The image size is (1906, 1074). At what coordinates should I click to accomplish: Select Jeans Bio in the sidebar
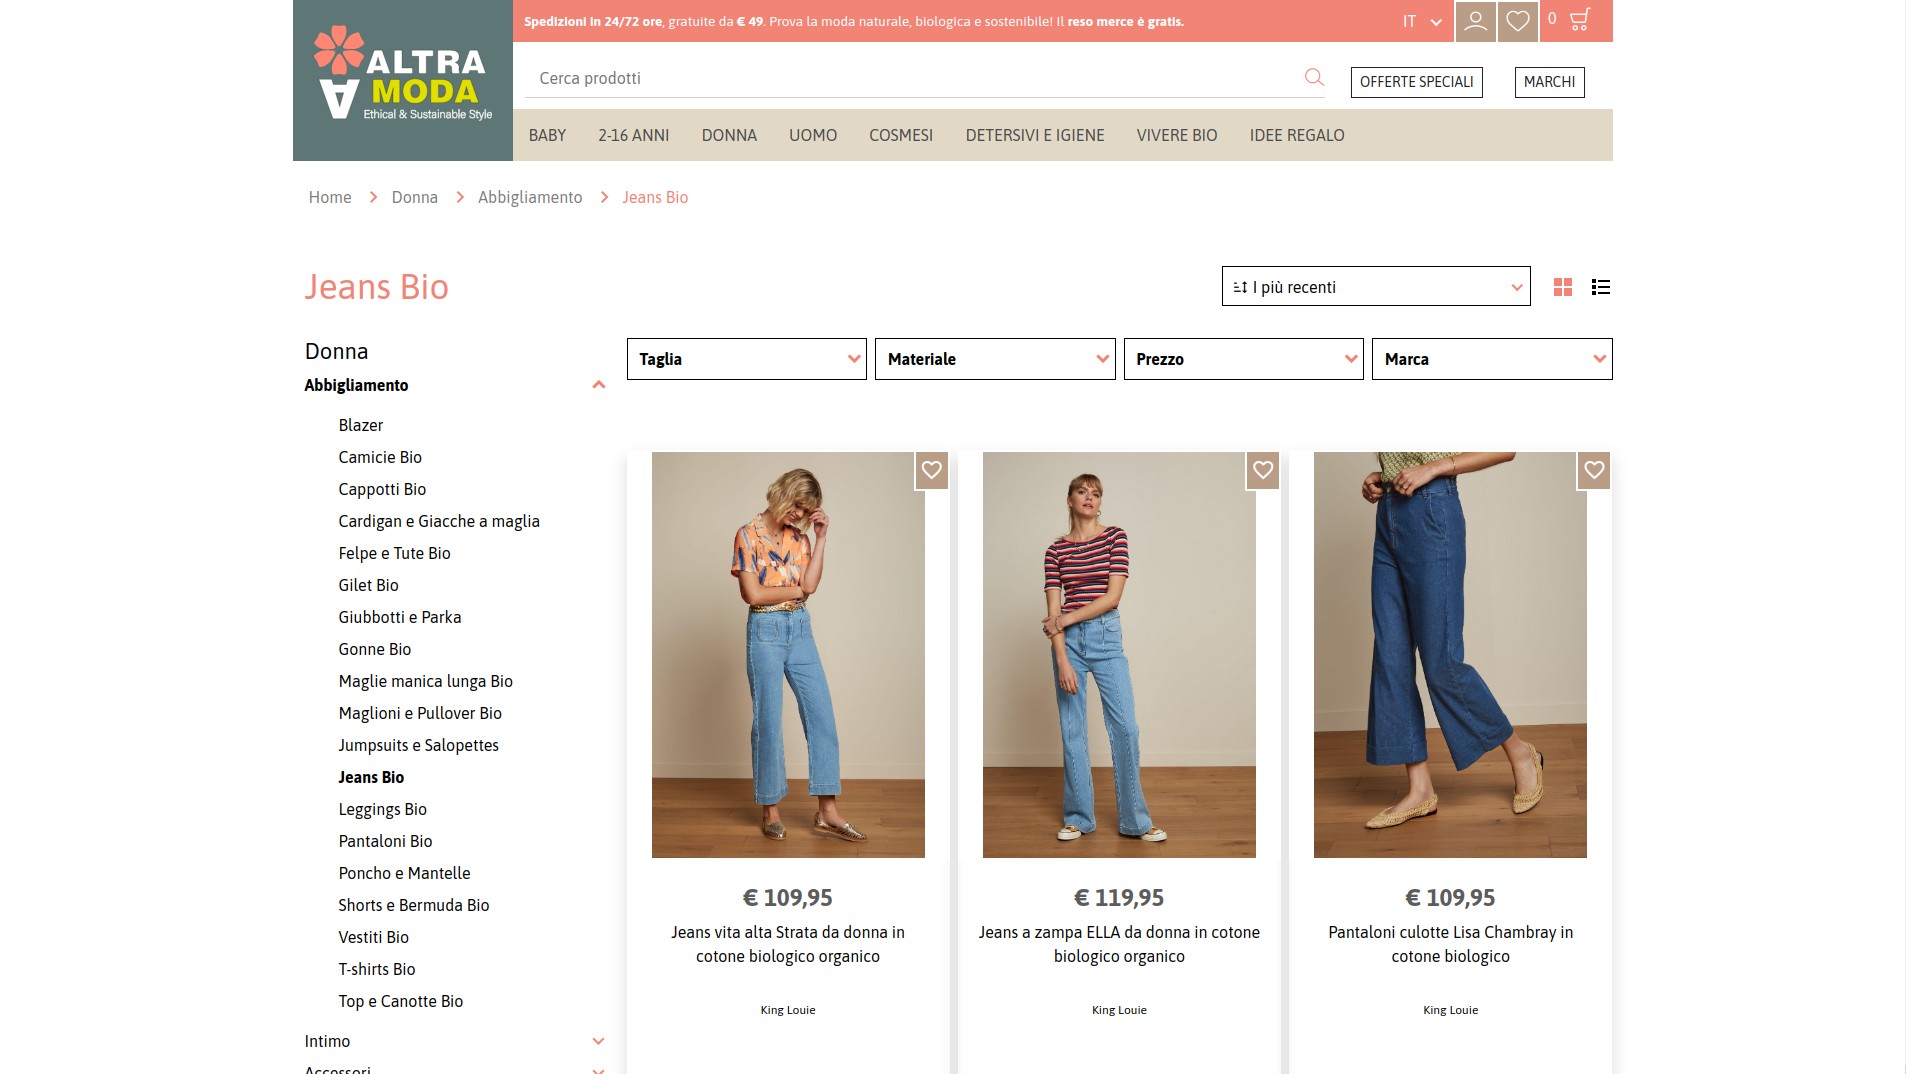click(371, 777)
